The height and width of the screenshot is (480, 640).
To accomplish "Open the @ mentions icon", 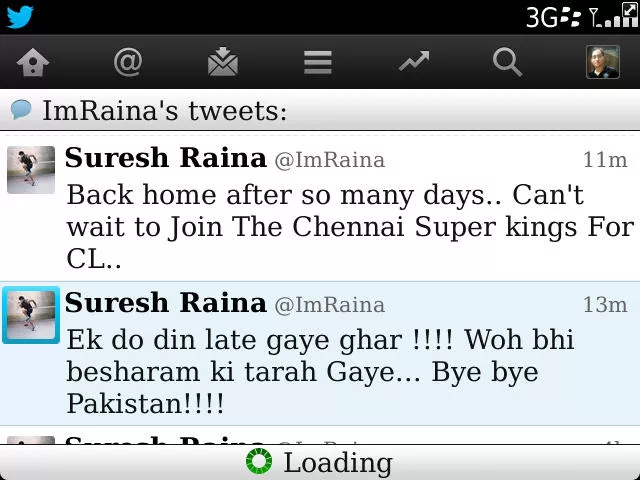I will 128,62.
